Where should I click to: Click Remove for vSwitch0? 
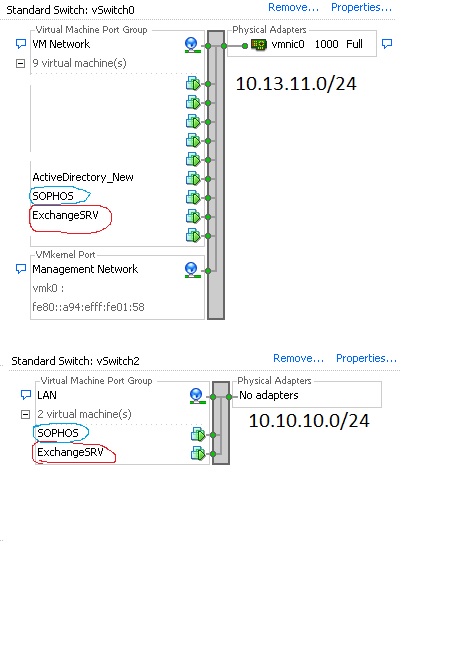point(293,7)
